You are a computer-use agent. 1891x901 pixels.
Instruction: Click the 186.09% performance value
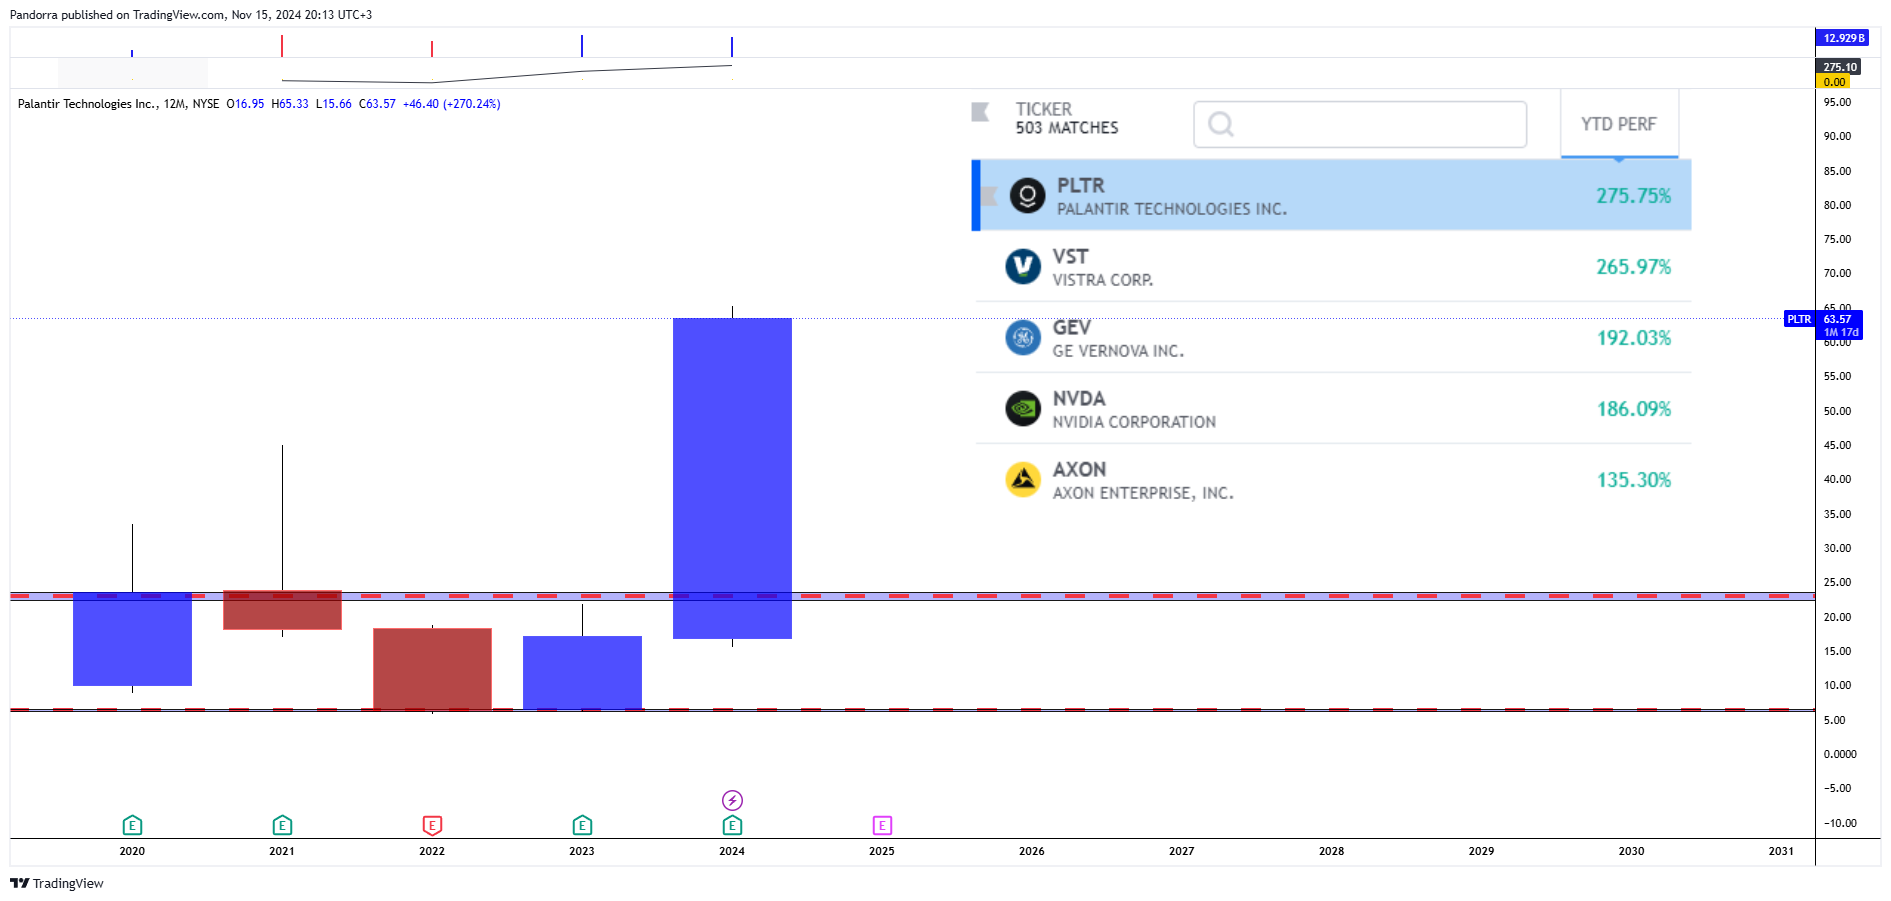1634,409
